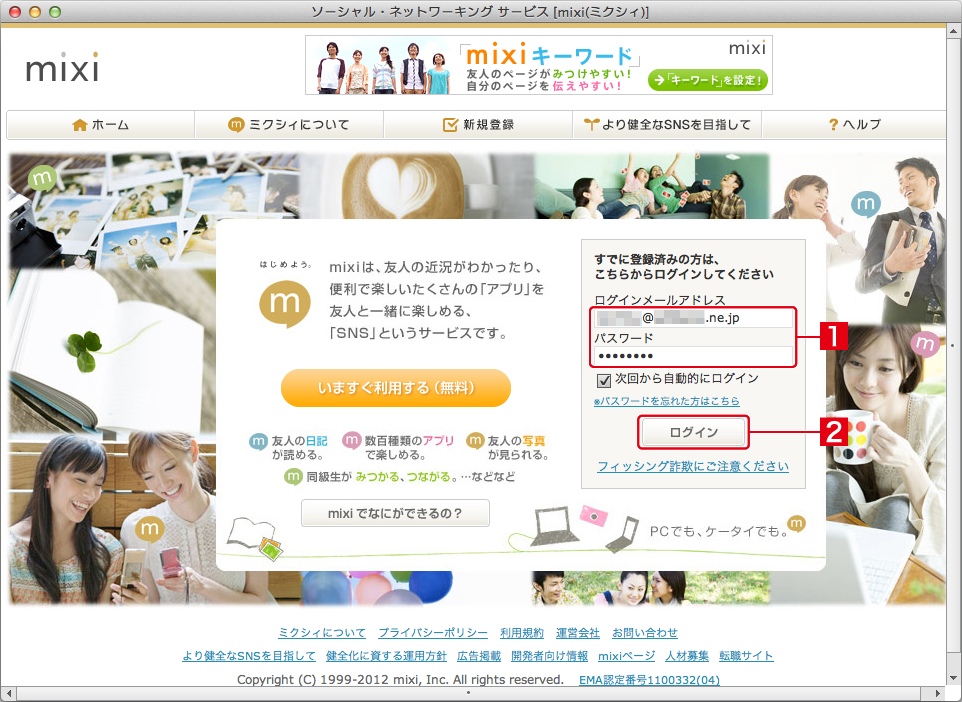Click the latte heart art photo
The height and width of the screenshot is (702, 962).
click(x=417, y=186)
